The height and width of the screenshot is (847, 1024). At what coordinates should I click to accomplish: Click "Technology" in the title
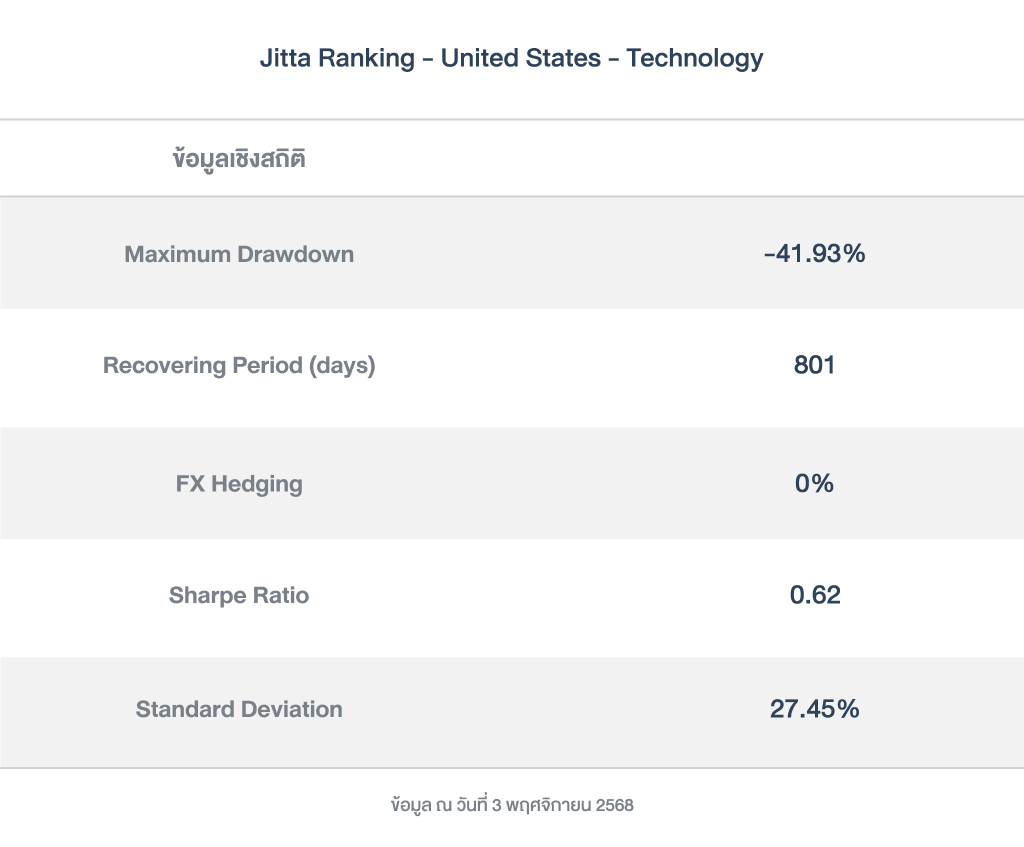694,58
